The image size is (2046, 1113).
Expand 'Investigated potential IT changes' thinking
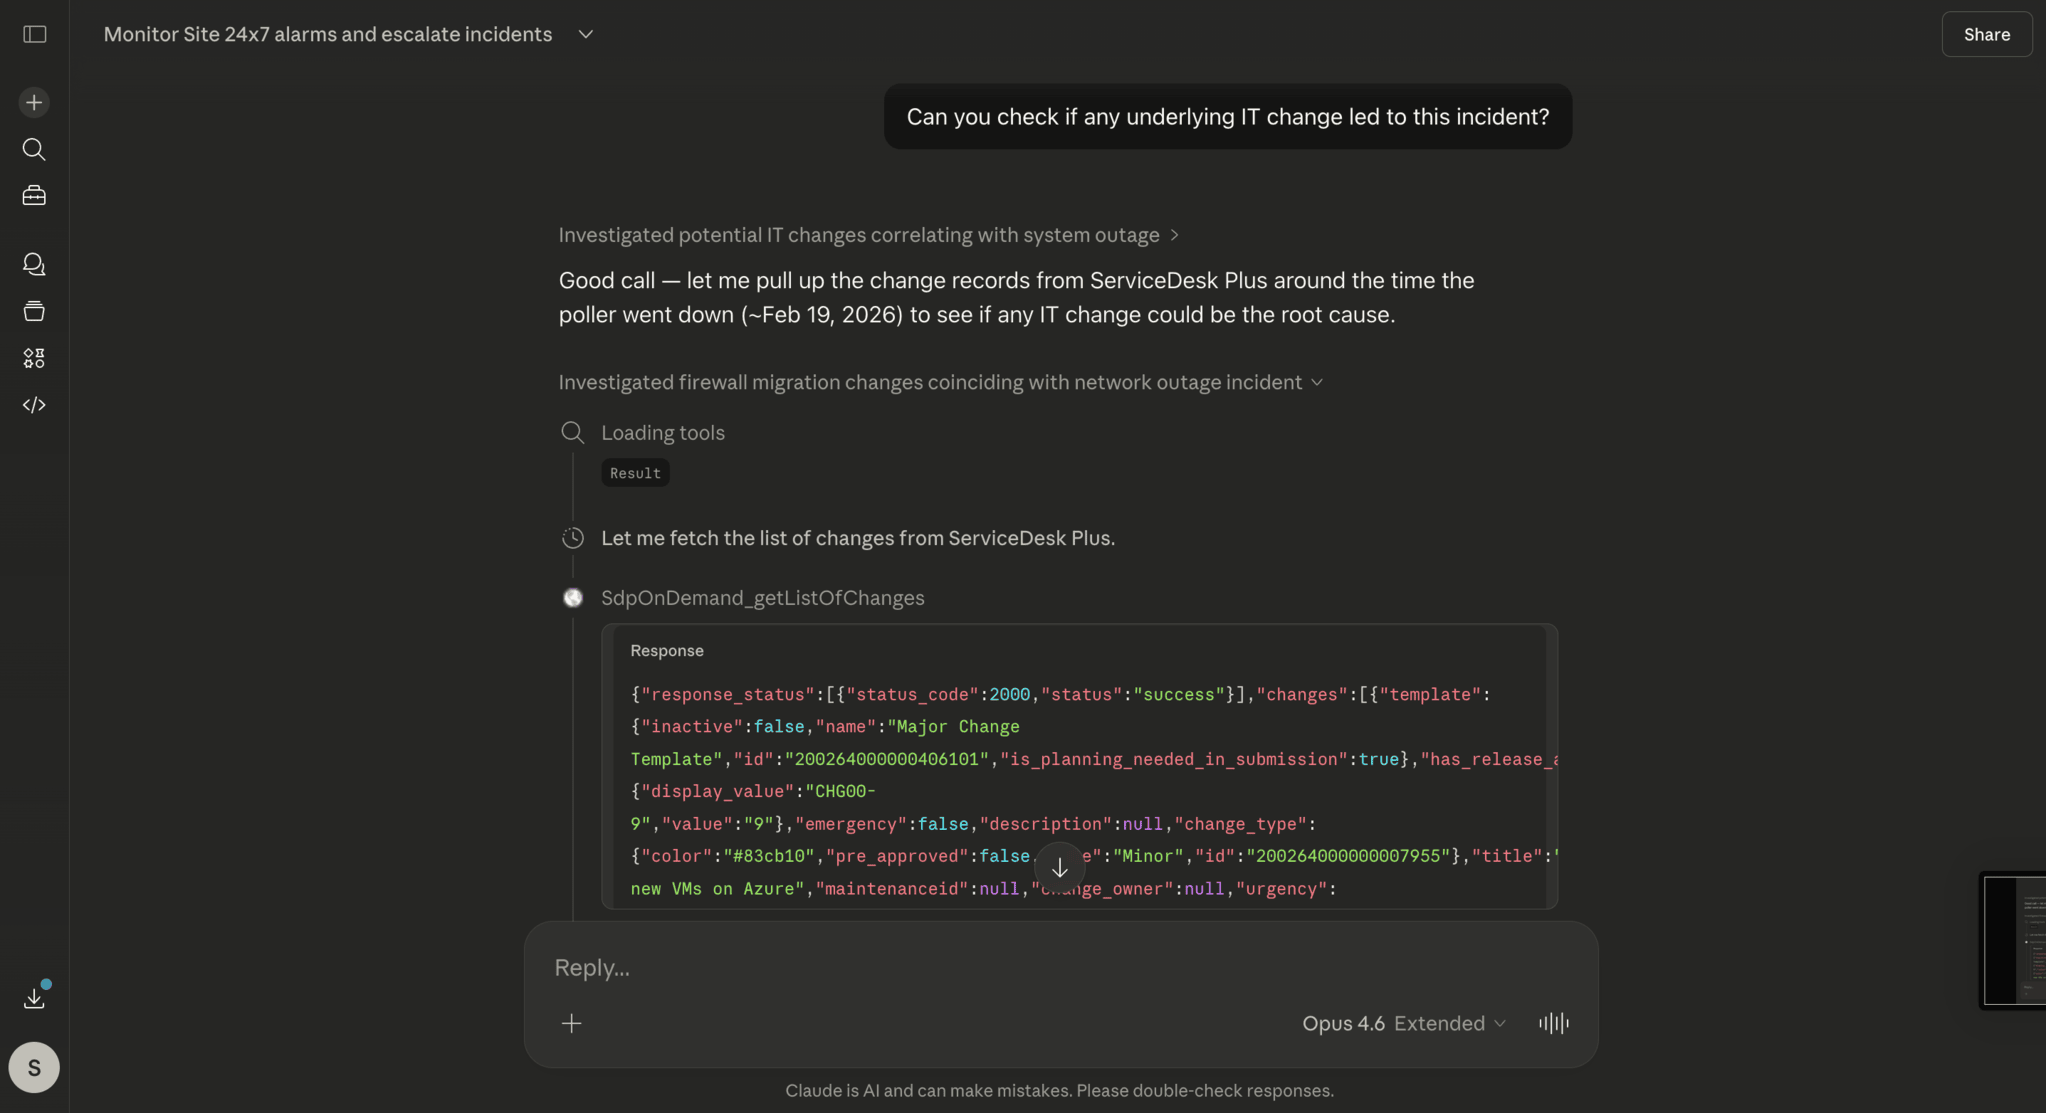coord(868,235)
